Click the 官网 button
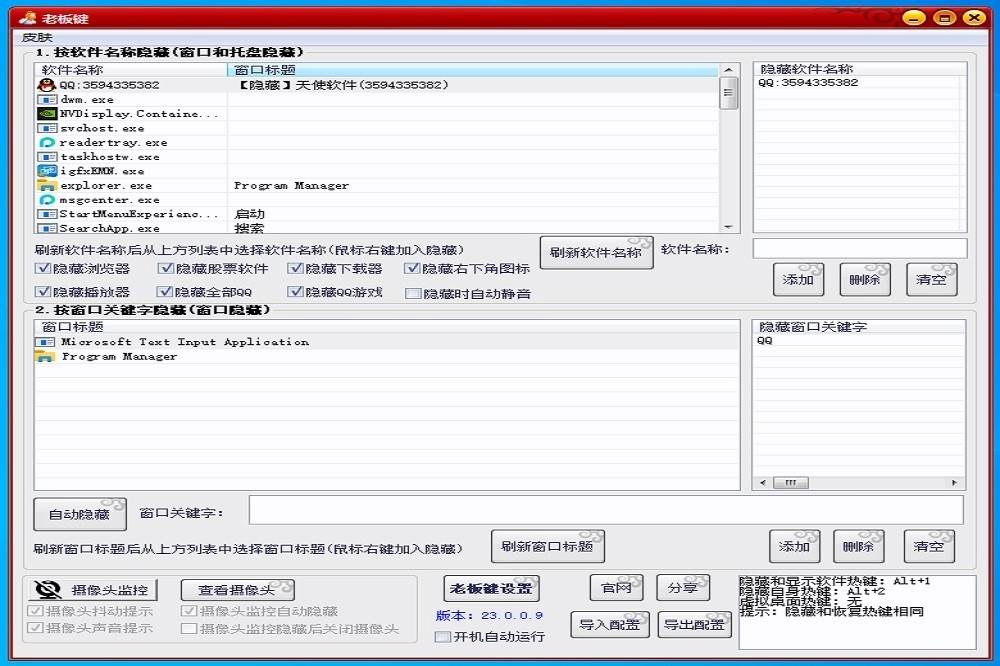The height and width of the screenshot is (666, 1000). click(x=616, y=588)
